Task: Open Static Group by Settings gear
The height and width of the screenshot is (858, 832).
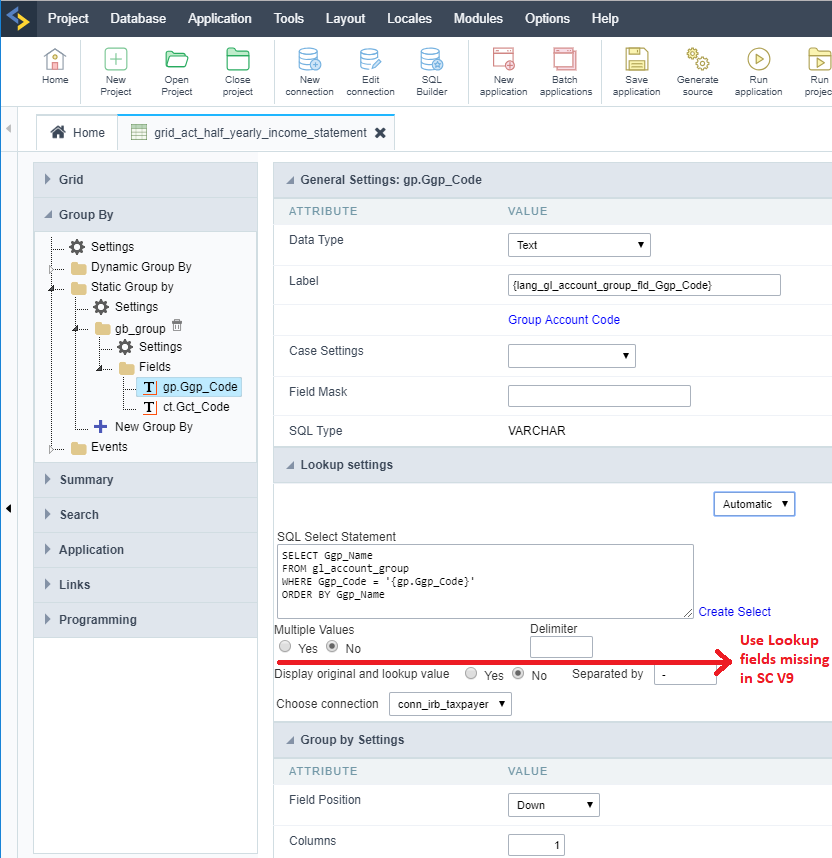Action: tap(125, 307)
